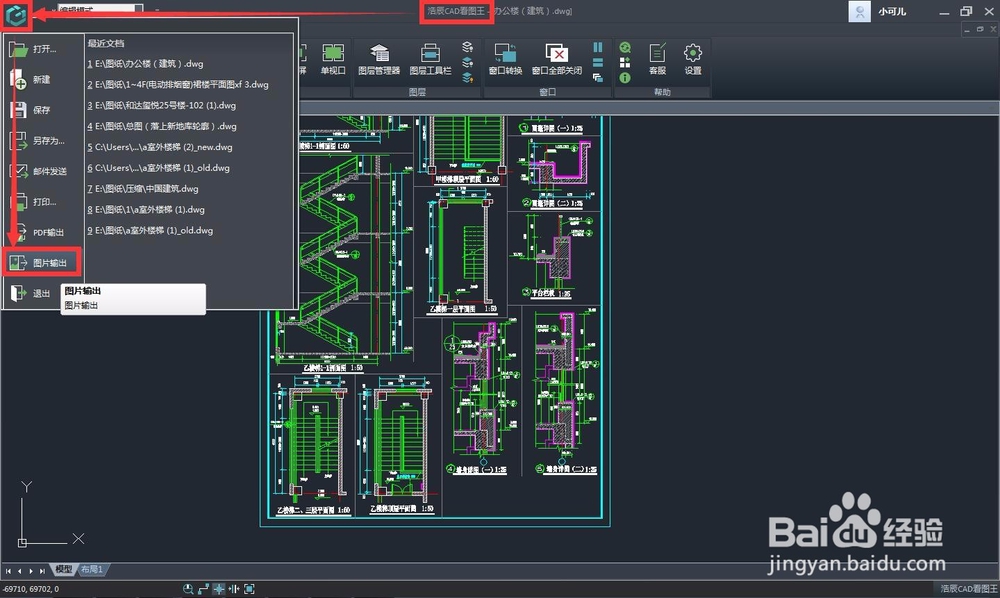This screenshot has height=598, width=1000.
Task: Click zoom magnifier status bar icon
Action: [188, 589]
